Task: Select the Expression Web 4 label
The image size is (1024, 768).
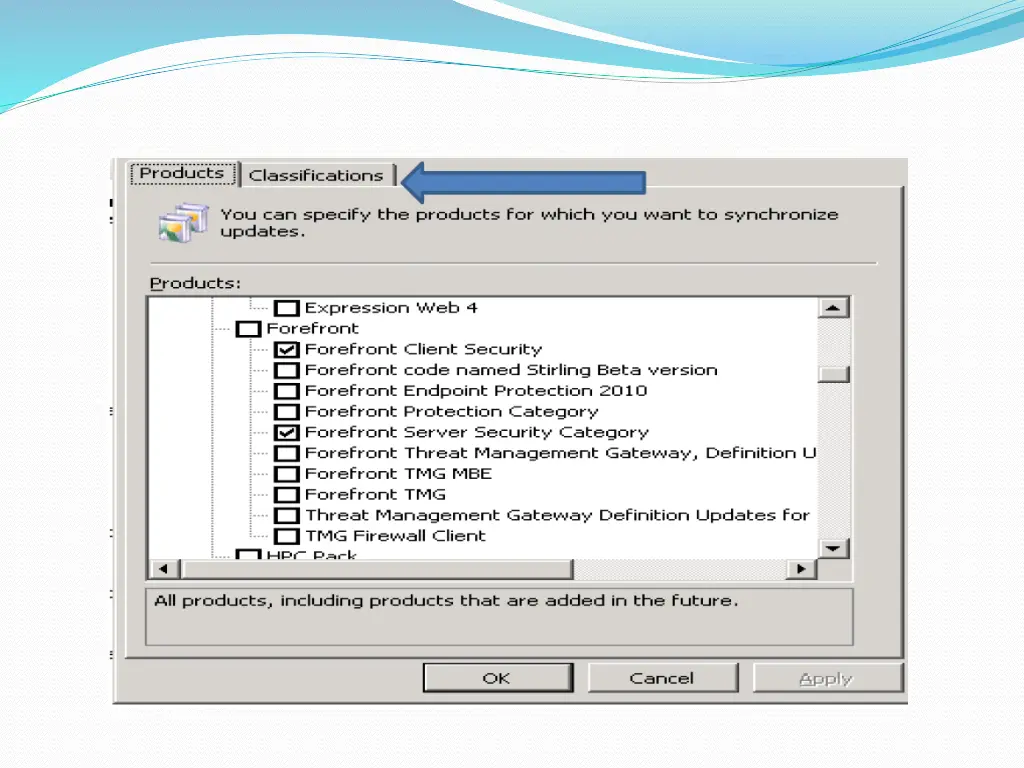Action: click(x=391, y=308)
